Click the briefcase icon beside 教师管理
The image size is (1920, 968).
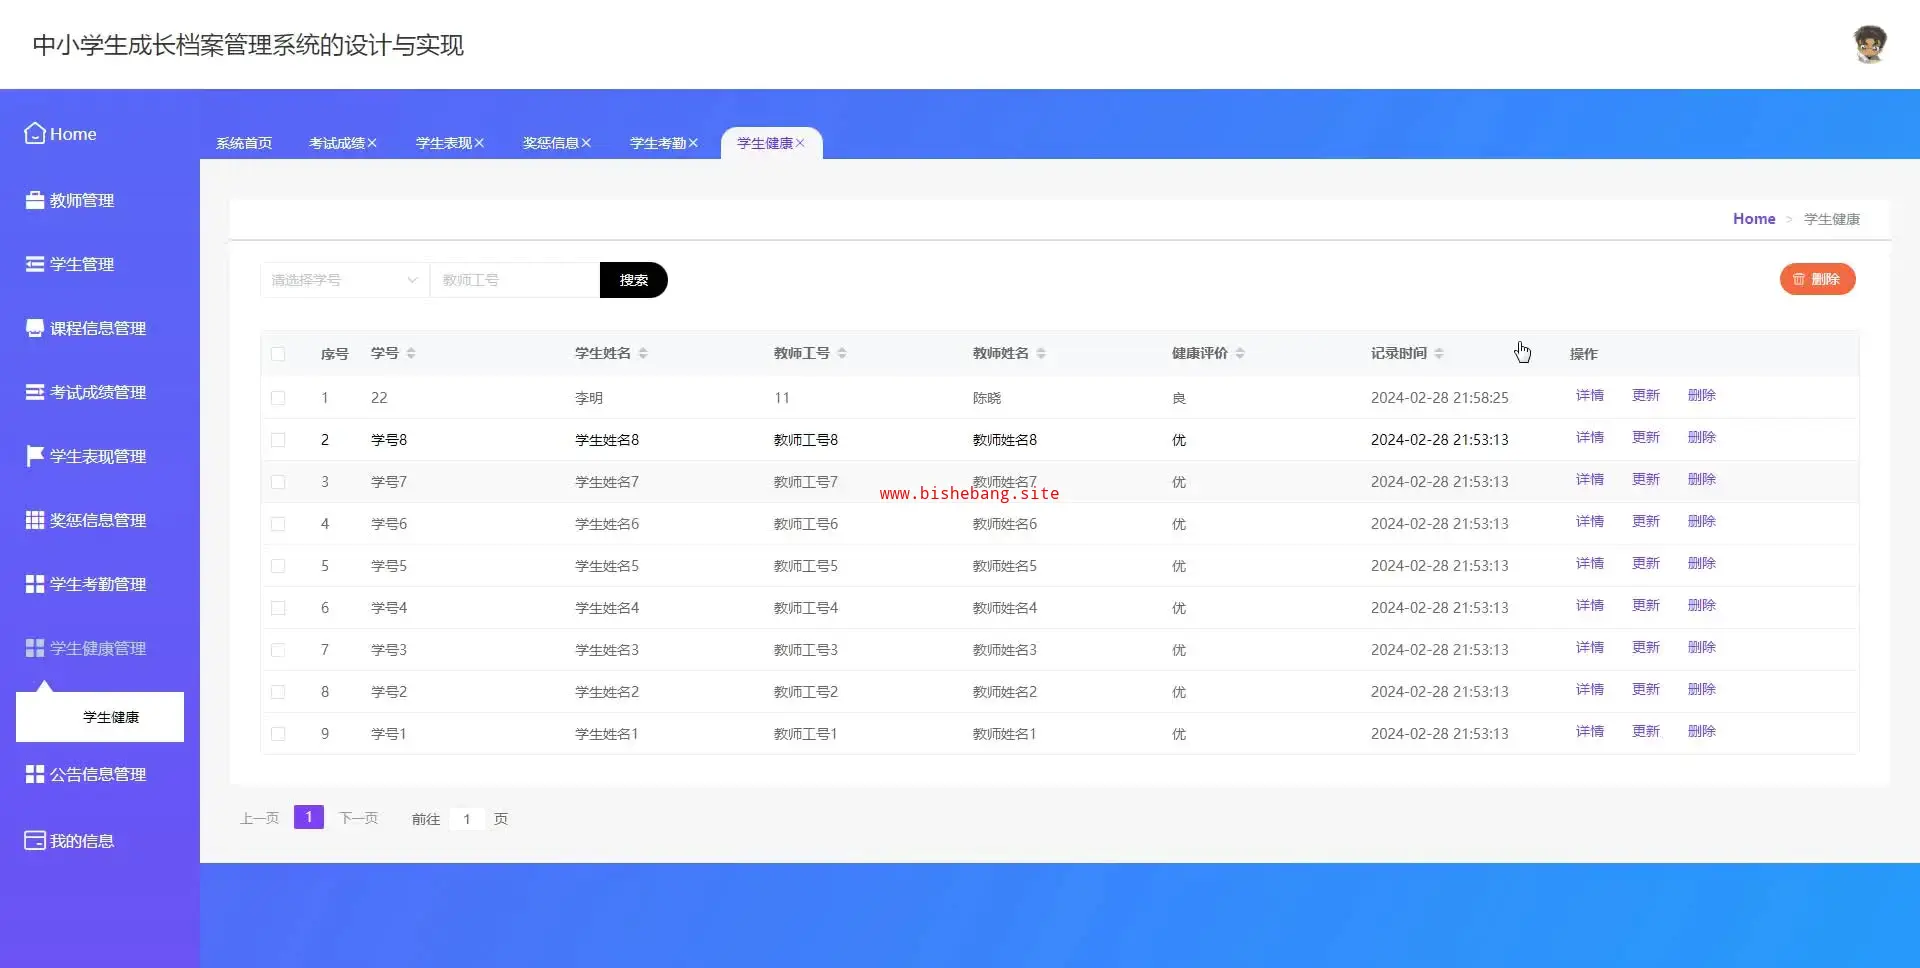[35, 200]
